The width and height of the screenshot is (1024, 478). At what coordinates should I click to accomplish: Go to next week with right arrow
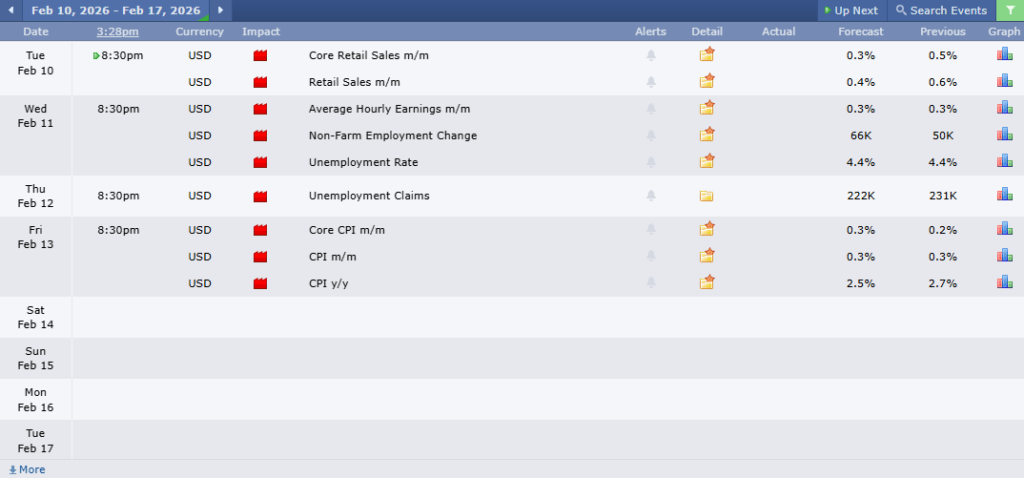coord(220,11)
